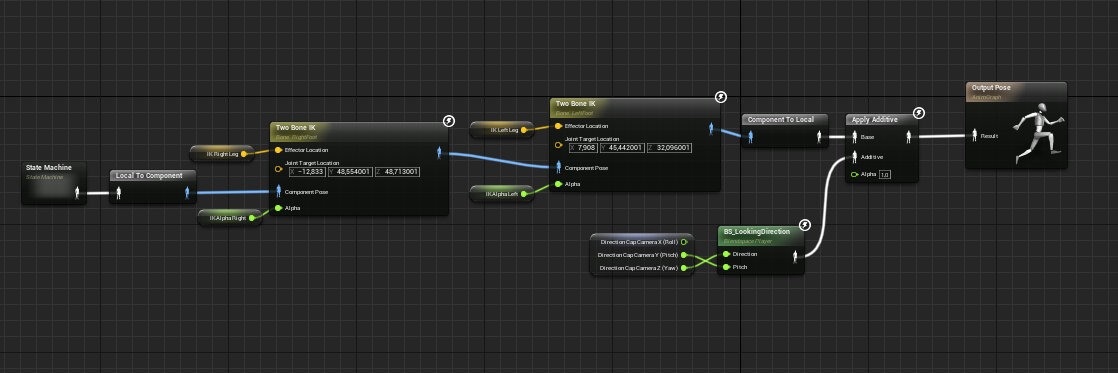Viewport: 1118px width, 373px height.
Task: Click Component To Local output pose pin
Action: pyautogui.click(x=820, y=136)
